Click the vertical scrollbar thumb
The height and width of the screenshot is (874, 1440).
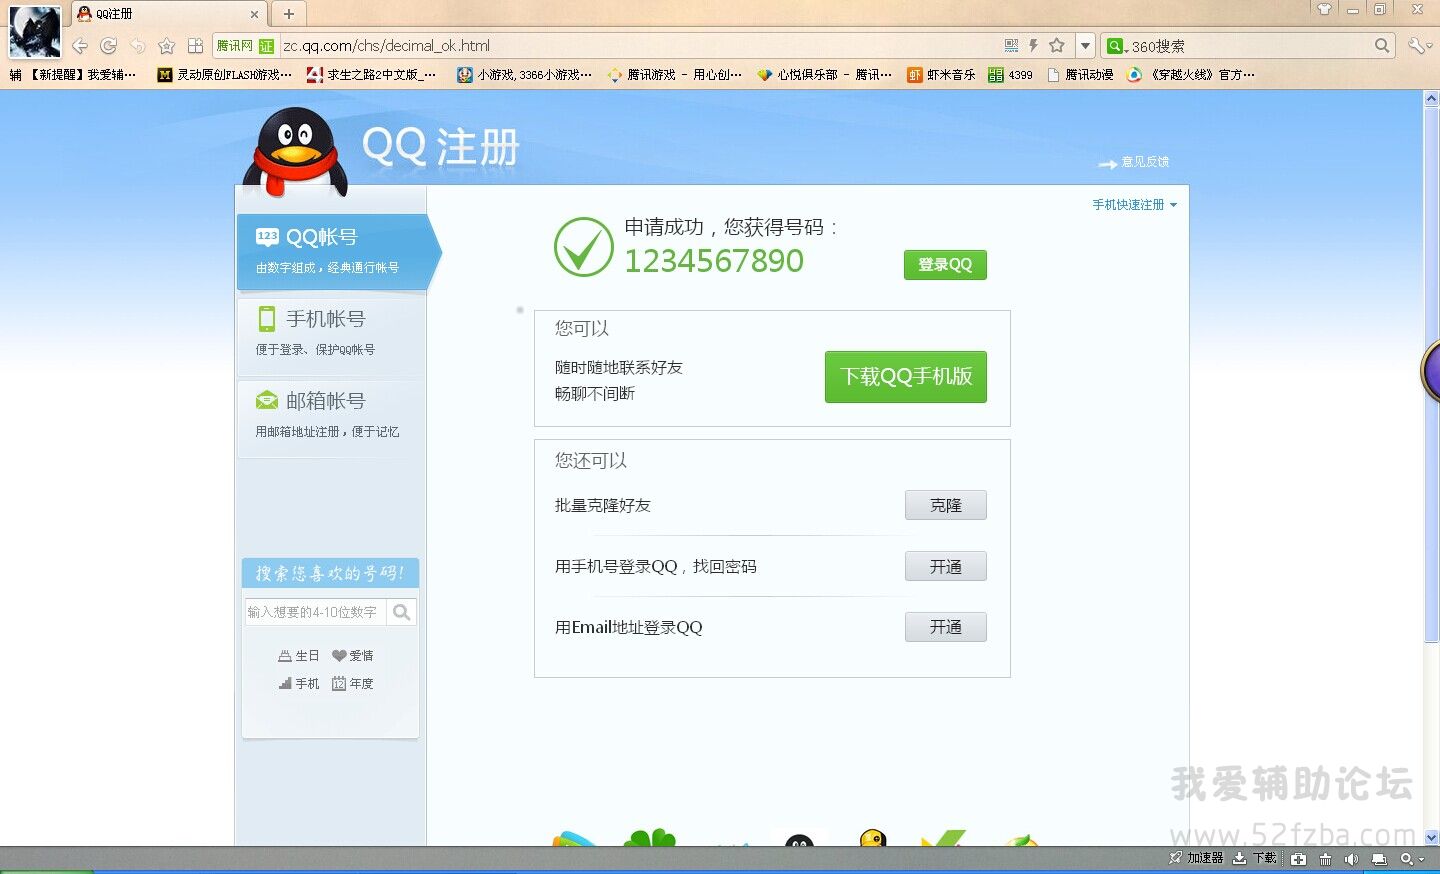coord(1431,373)
